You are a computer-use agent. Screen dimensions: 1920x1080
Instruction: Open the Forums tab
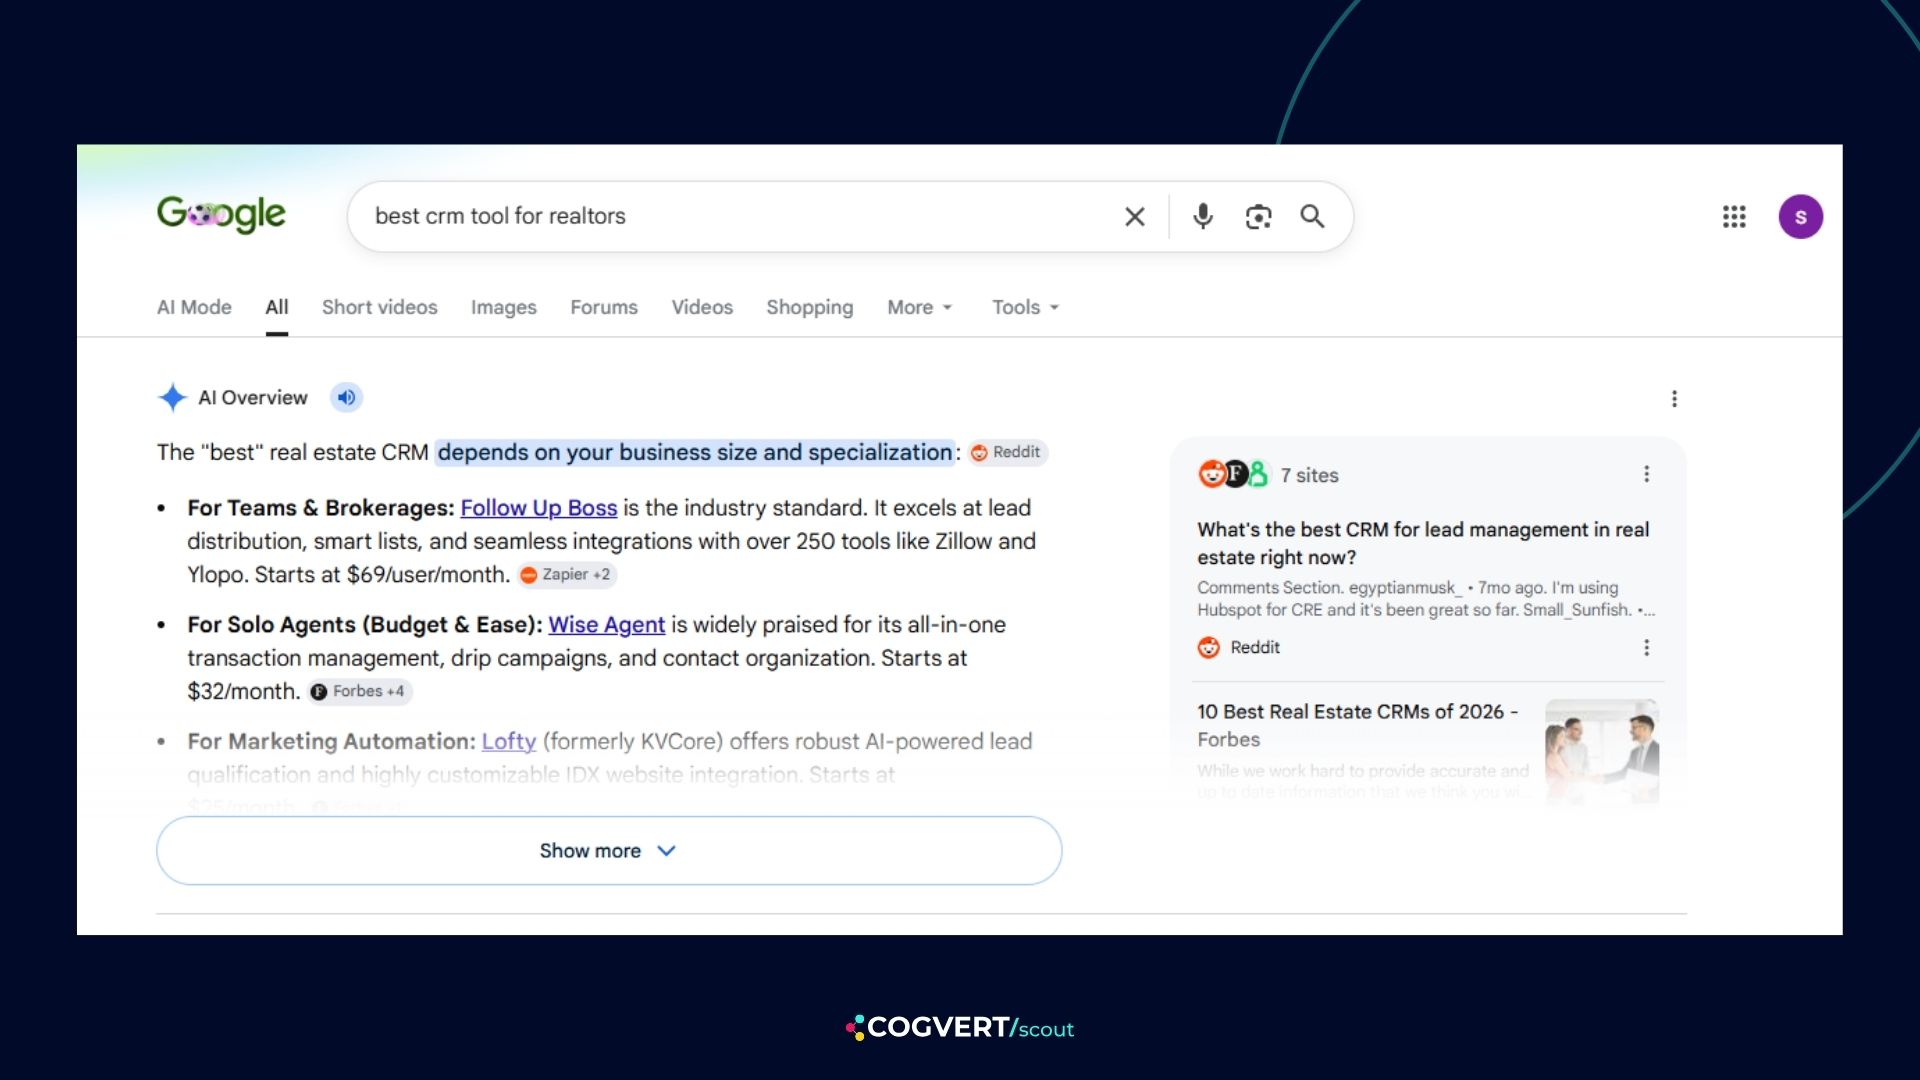tap(604, 307)
